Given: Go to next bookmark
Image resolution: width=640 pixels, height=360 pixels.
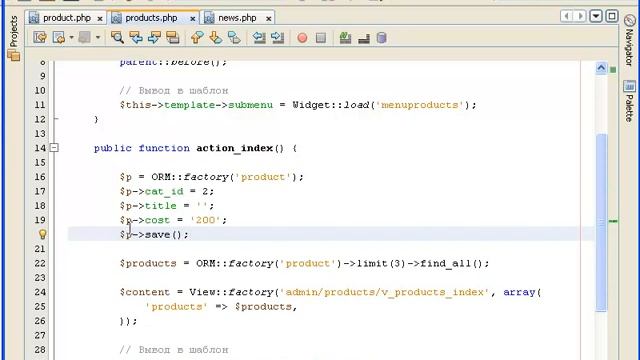Looking at the screenshot, I should coord(216,38).
